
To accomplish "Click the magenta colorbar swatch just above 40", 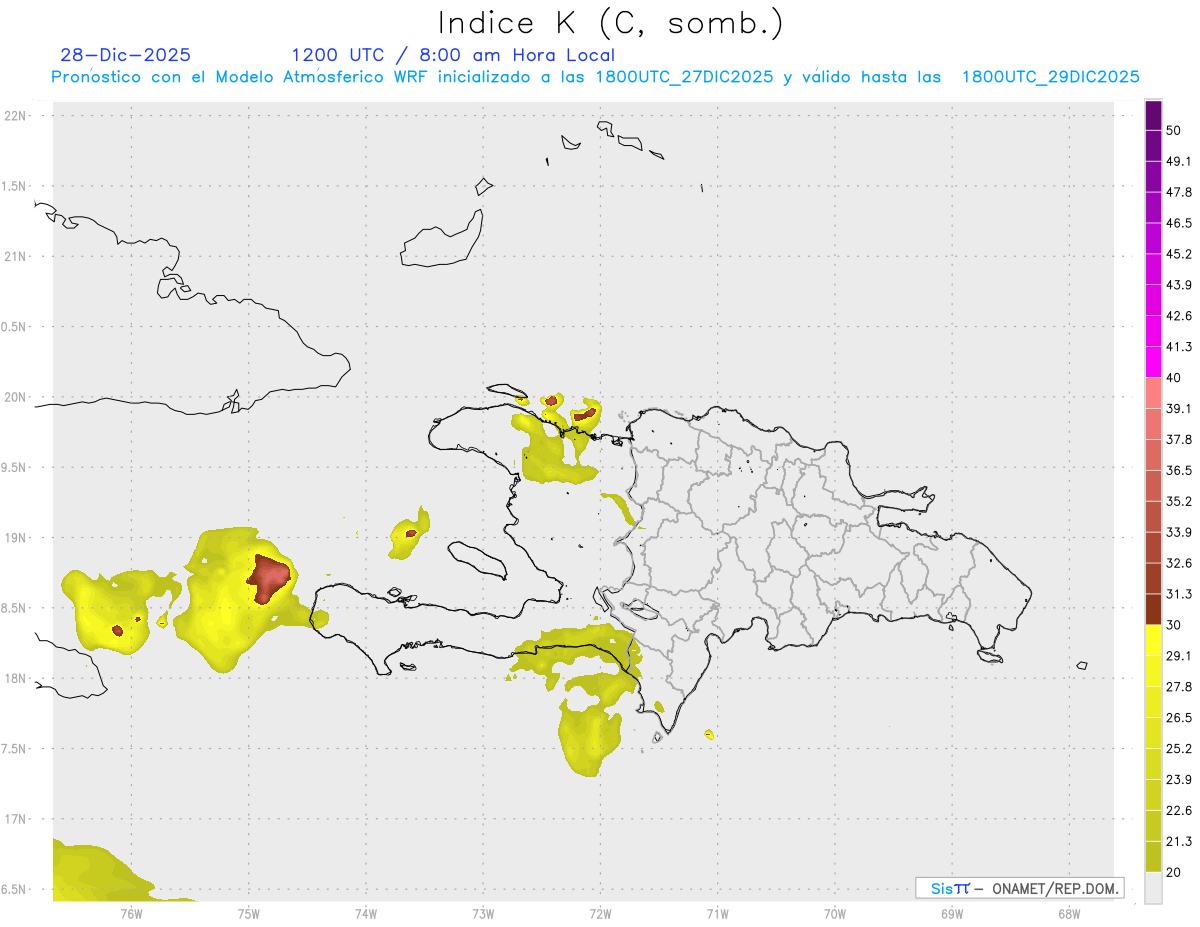I will point(1153,362).
